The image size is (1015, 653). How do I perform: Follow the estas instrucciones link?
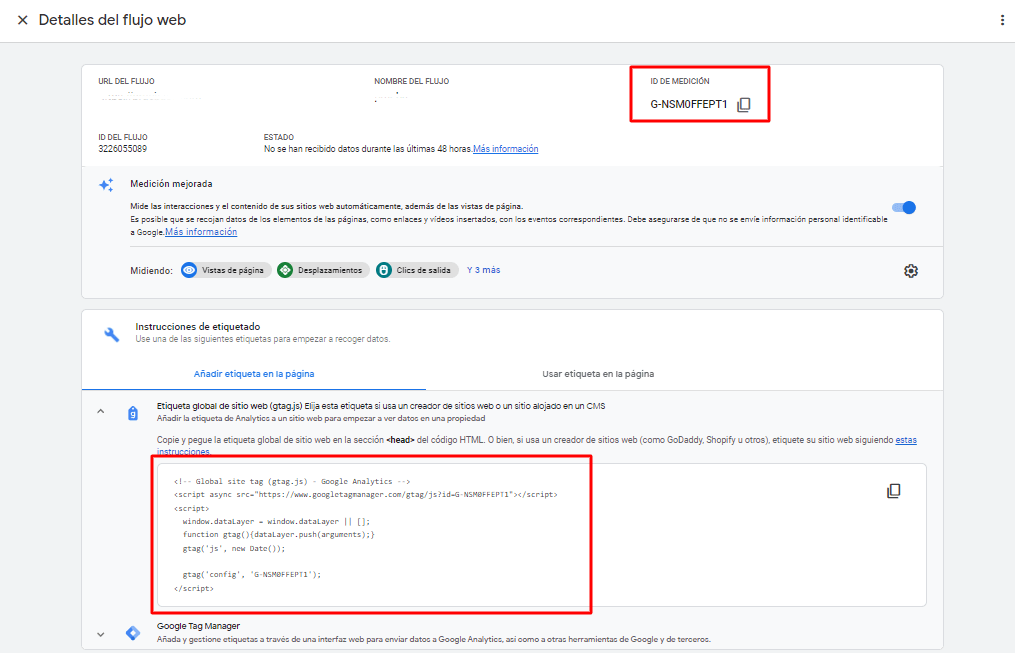(x=906, y=440)
